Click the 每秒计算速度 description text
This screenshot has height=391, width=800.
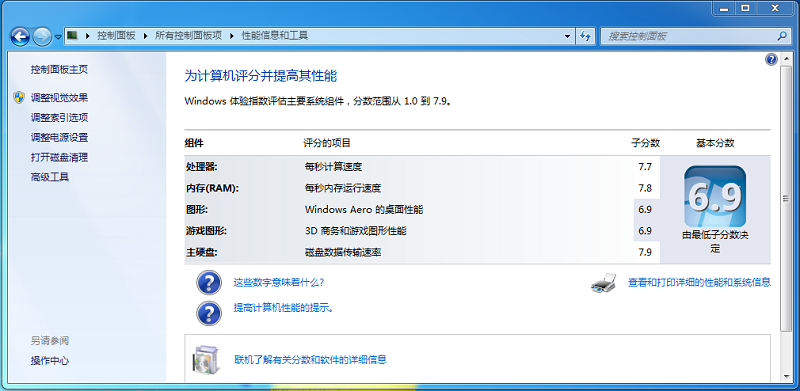(333, 166)
